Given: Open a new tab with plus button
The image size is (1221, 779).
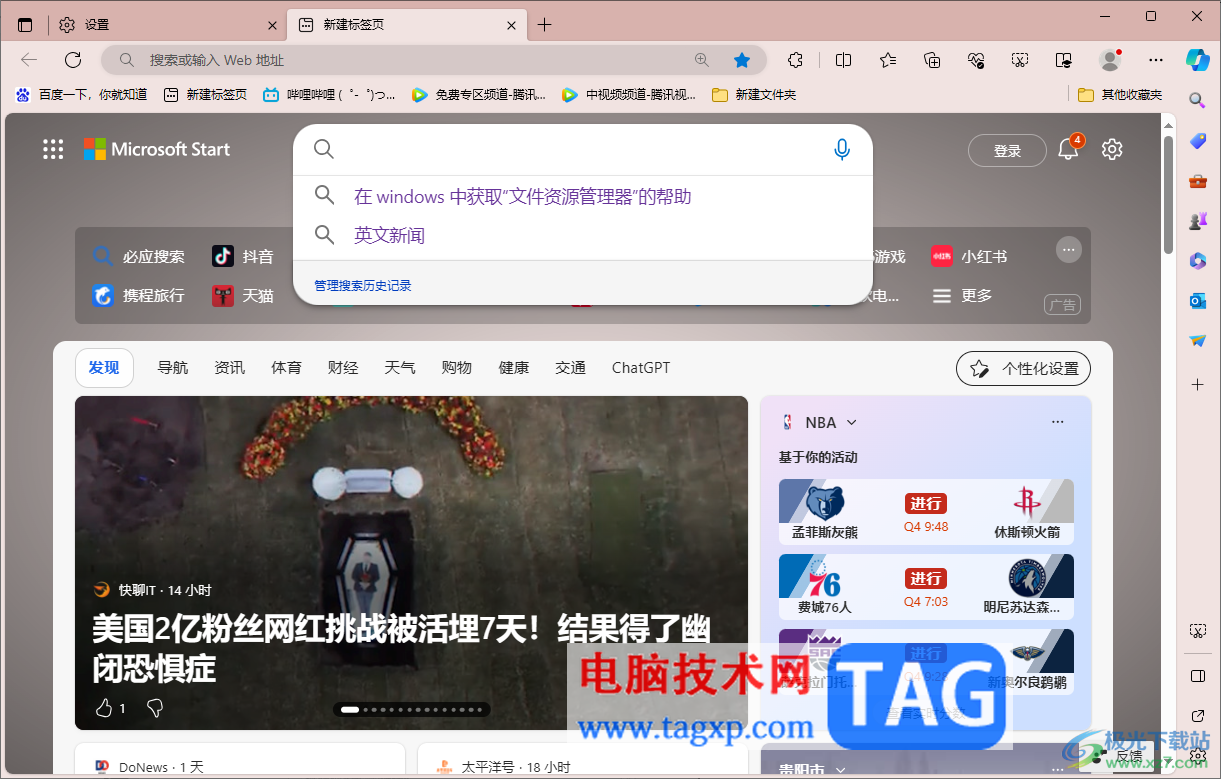Looking at the screenshot, I should click(544, 25).
